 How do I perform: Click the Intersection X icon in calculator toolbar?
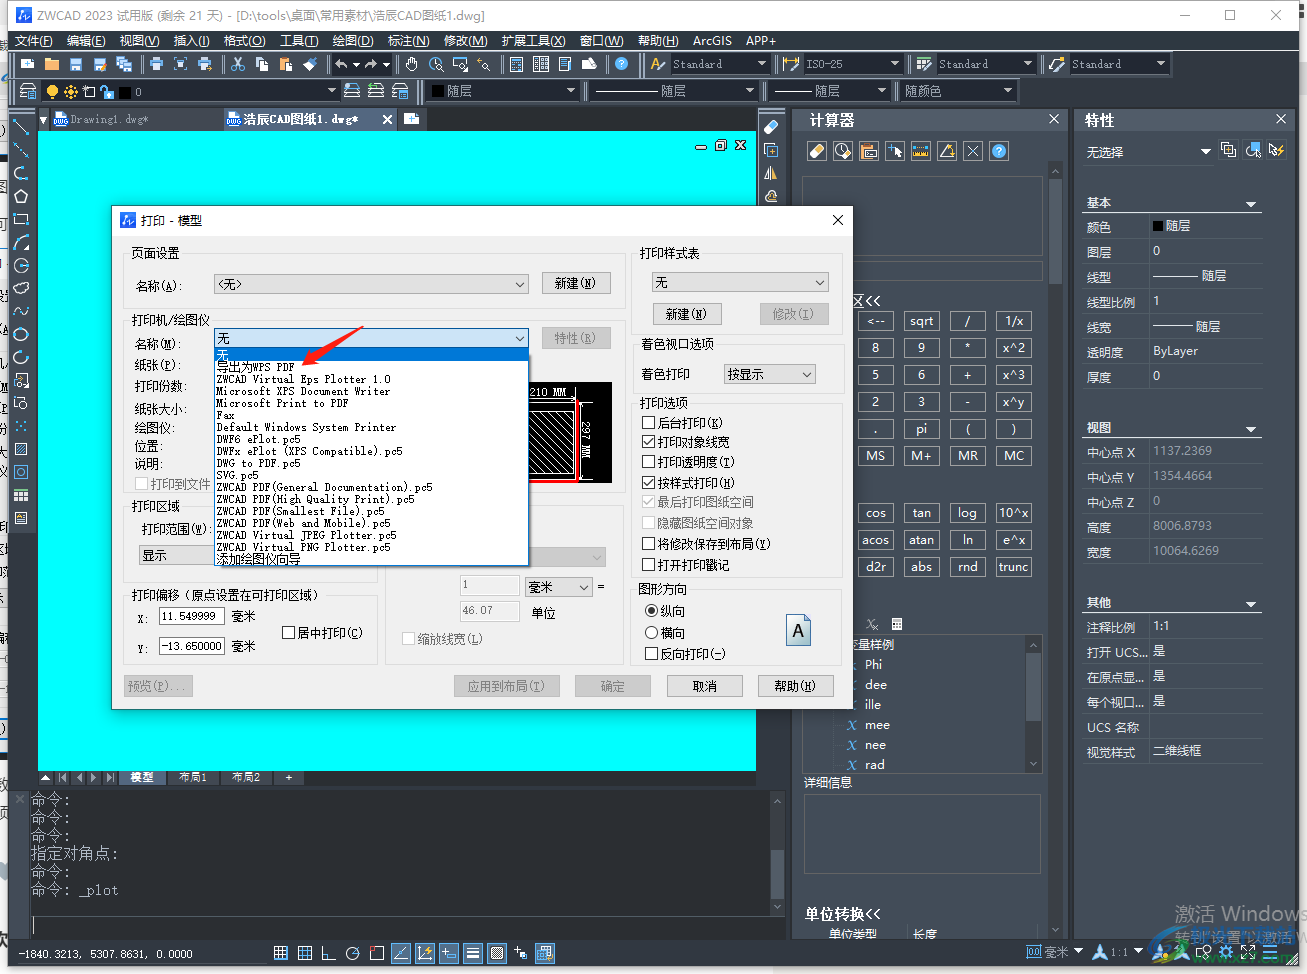(x=973, y=151)
